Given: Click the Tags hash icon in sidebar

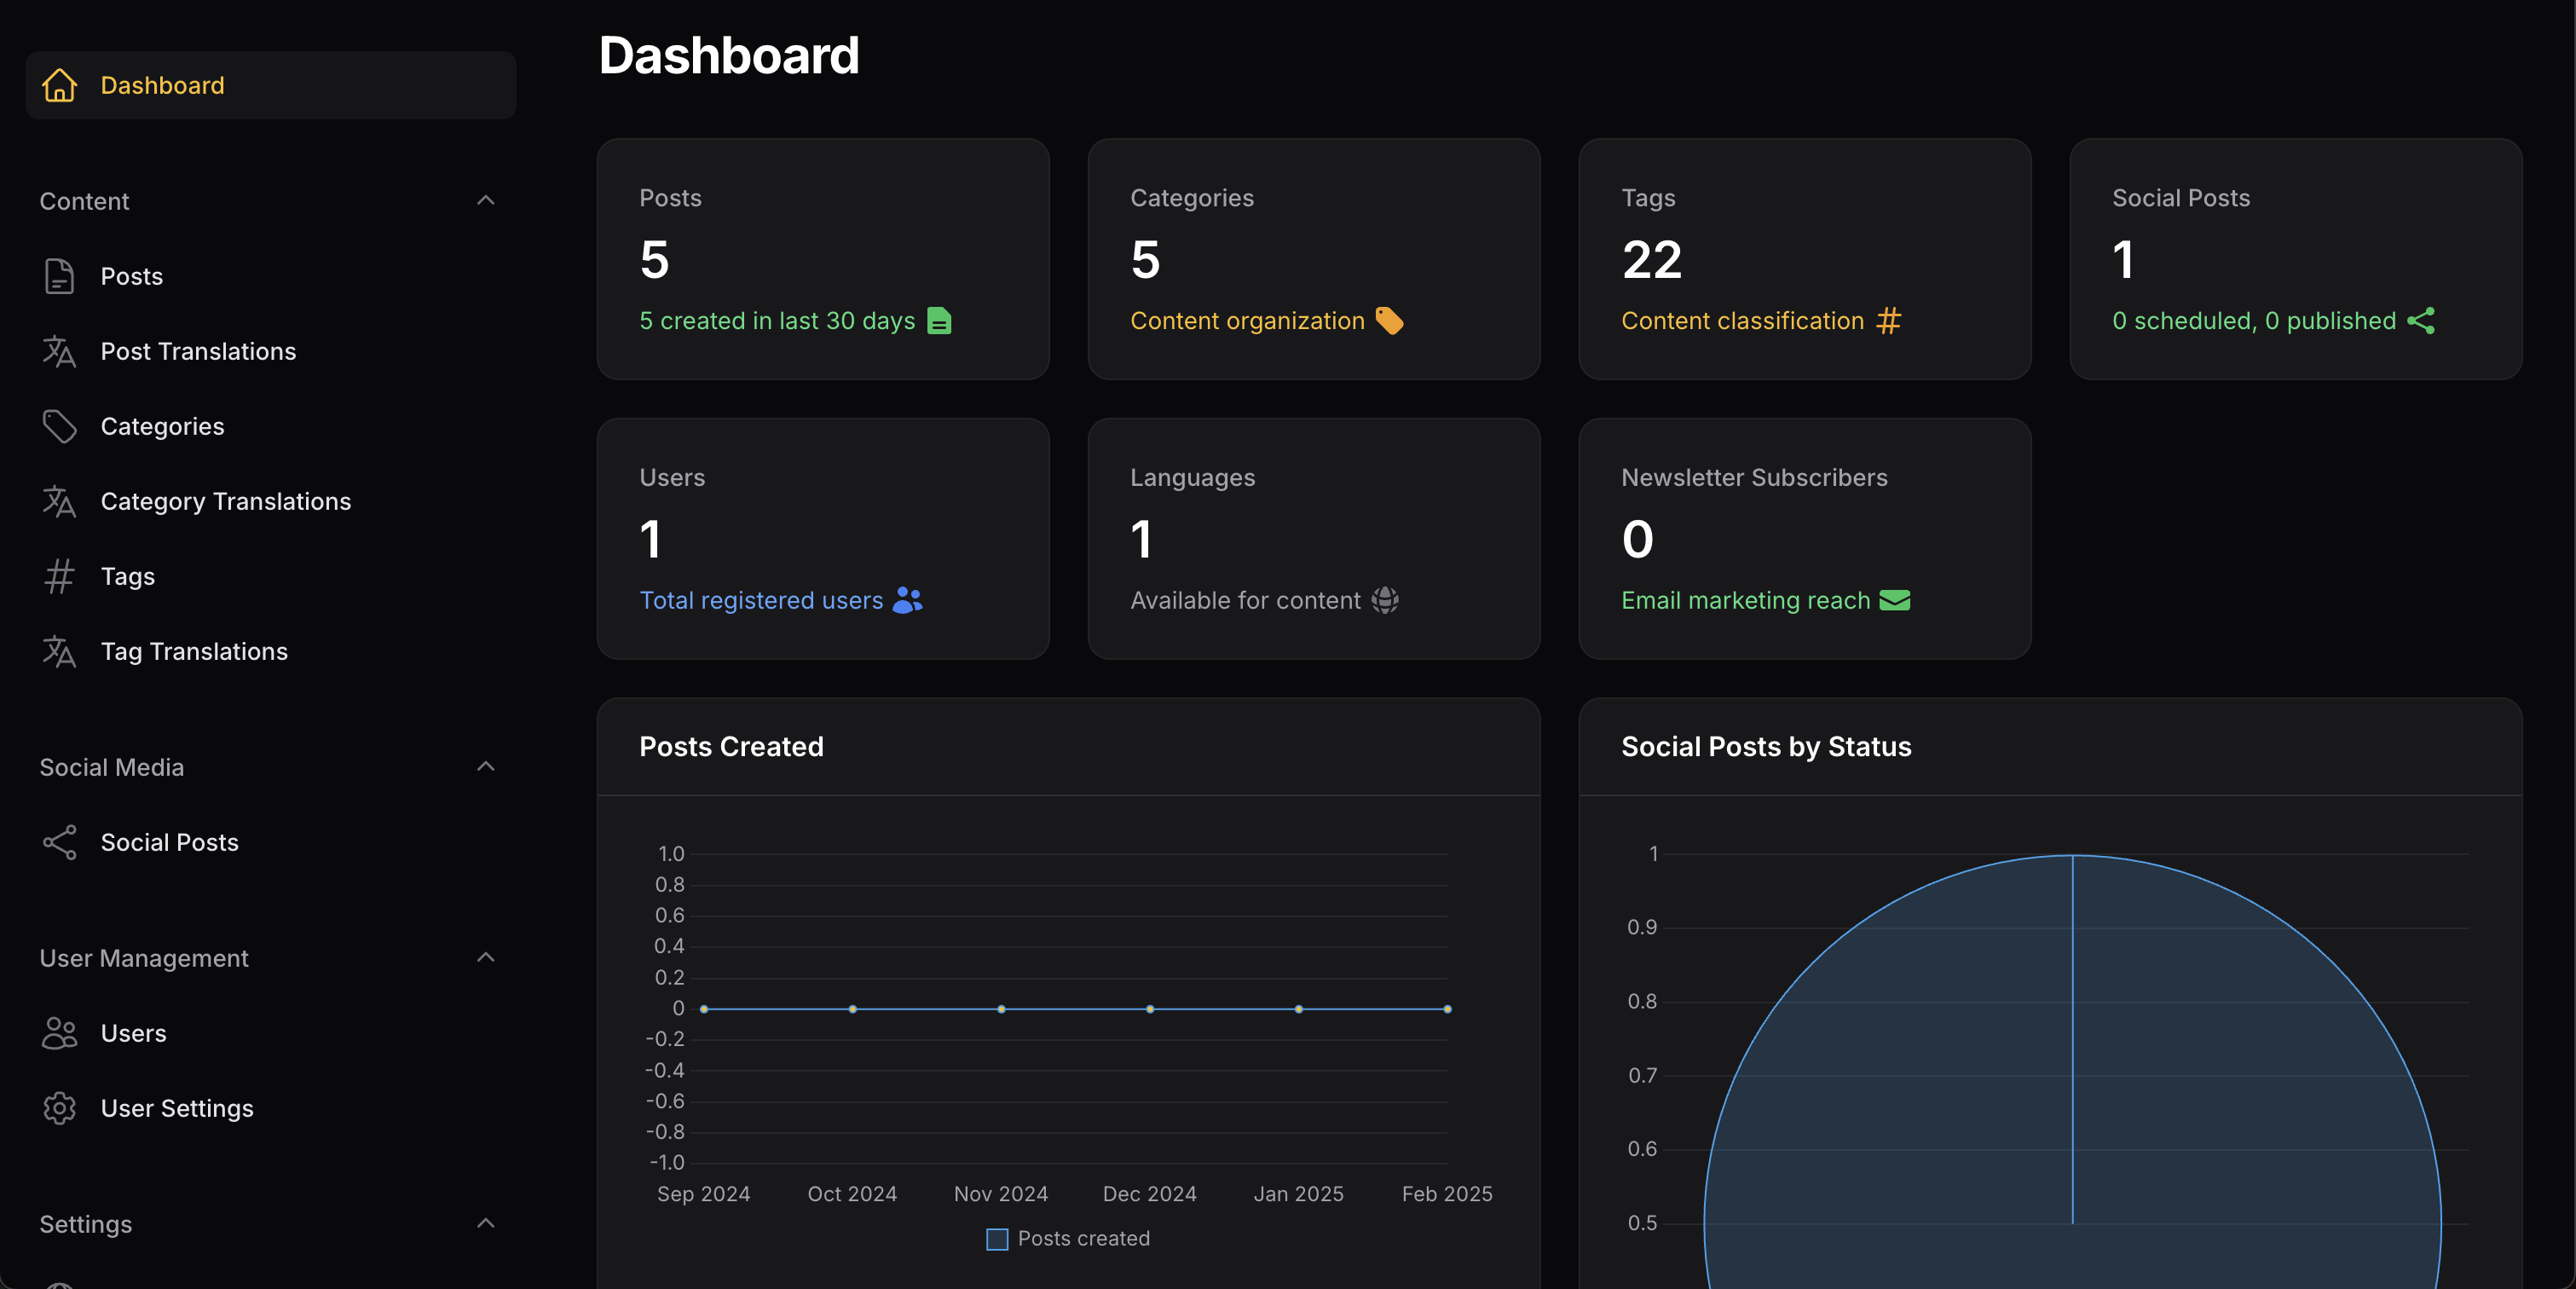Looking at the screenshot, I should point(59,576).
